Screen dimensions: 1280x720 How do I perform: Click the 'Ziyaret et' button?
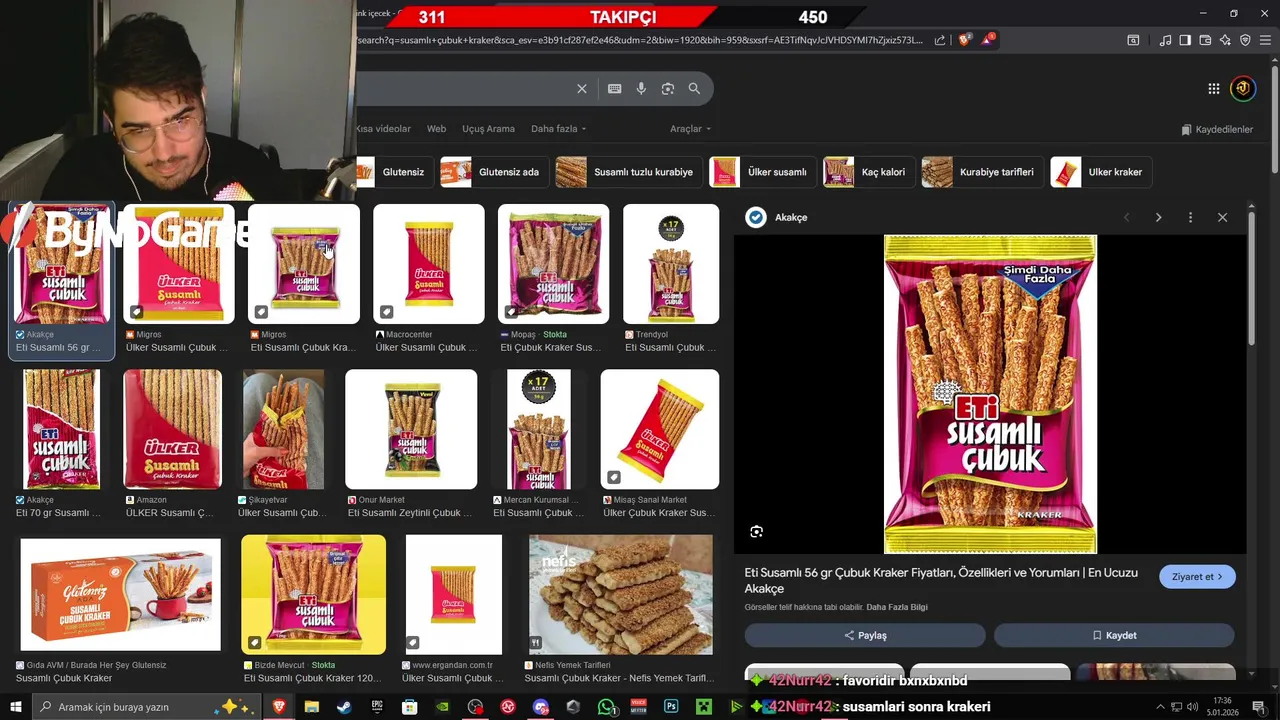coord(1197,577)
